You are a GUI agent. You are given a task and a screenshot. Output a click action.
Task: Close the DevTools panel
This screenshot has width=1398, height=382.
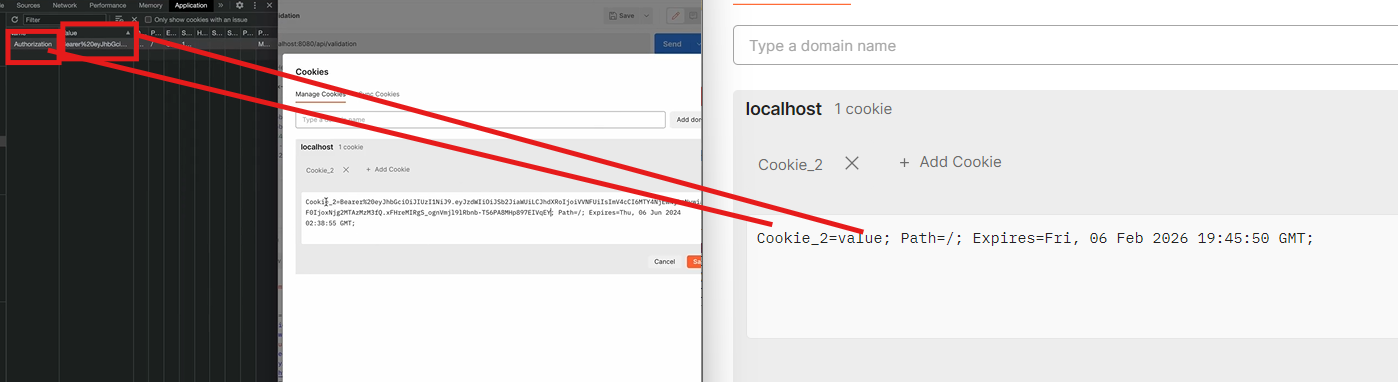pos(269,5)
